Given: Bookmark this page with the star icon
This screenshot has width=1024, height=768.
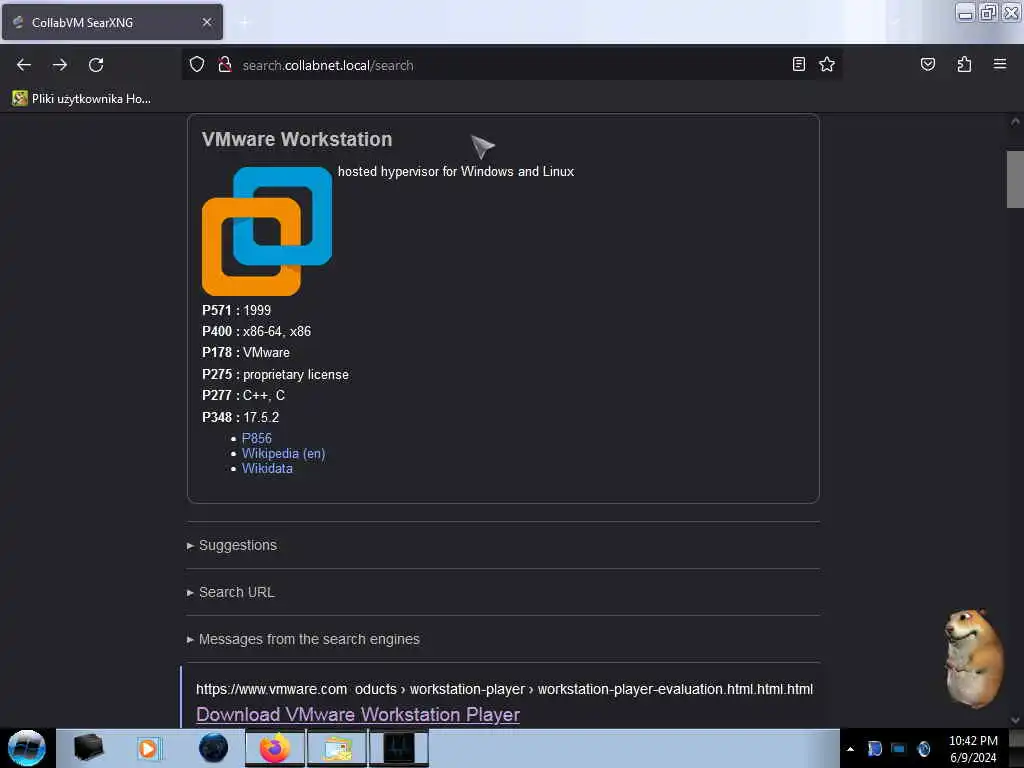Looking at the screenshot, I should pyautogui.click(x=827, y=65).
